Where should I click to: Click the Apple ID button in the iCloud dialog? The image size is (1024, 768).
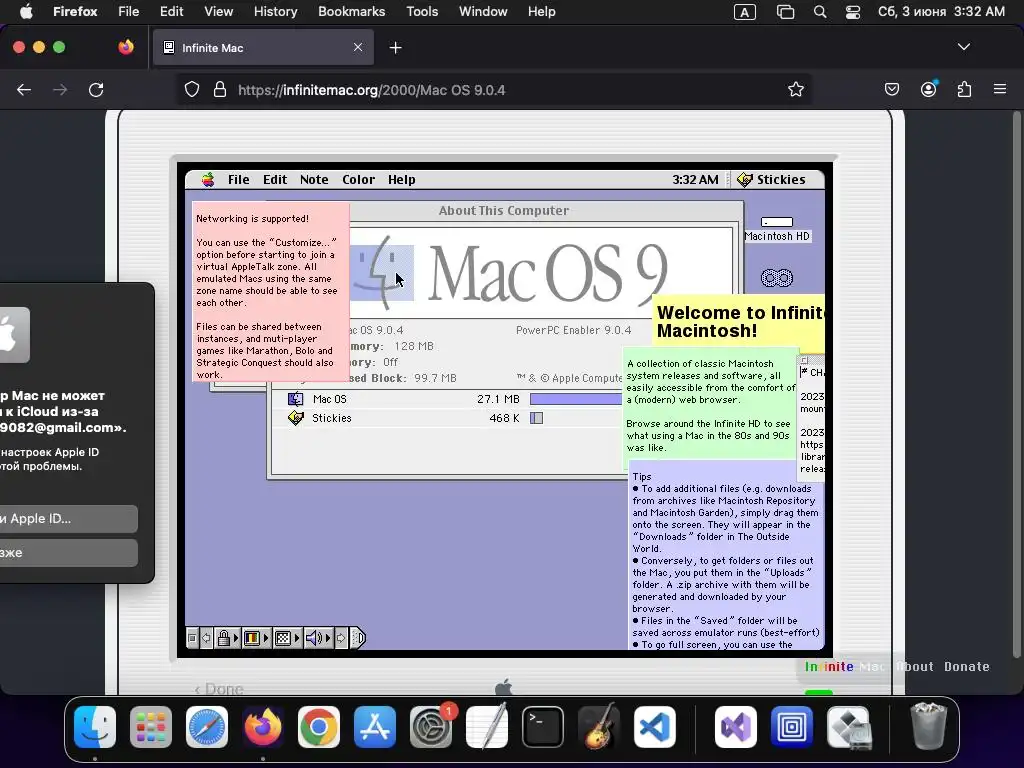pos(69,519)
